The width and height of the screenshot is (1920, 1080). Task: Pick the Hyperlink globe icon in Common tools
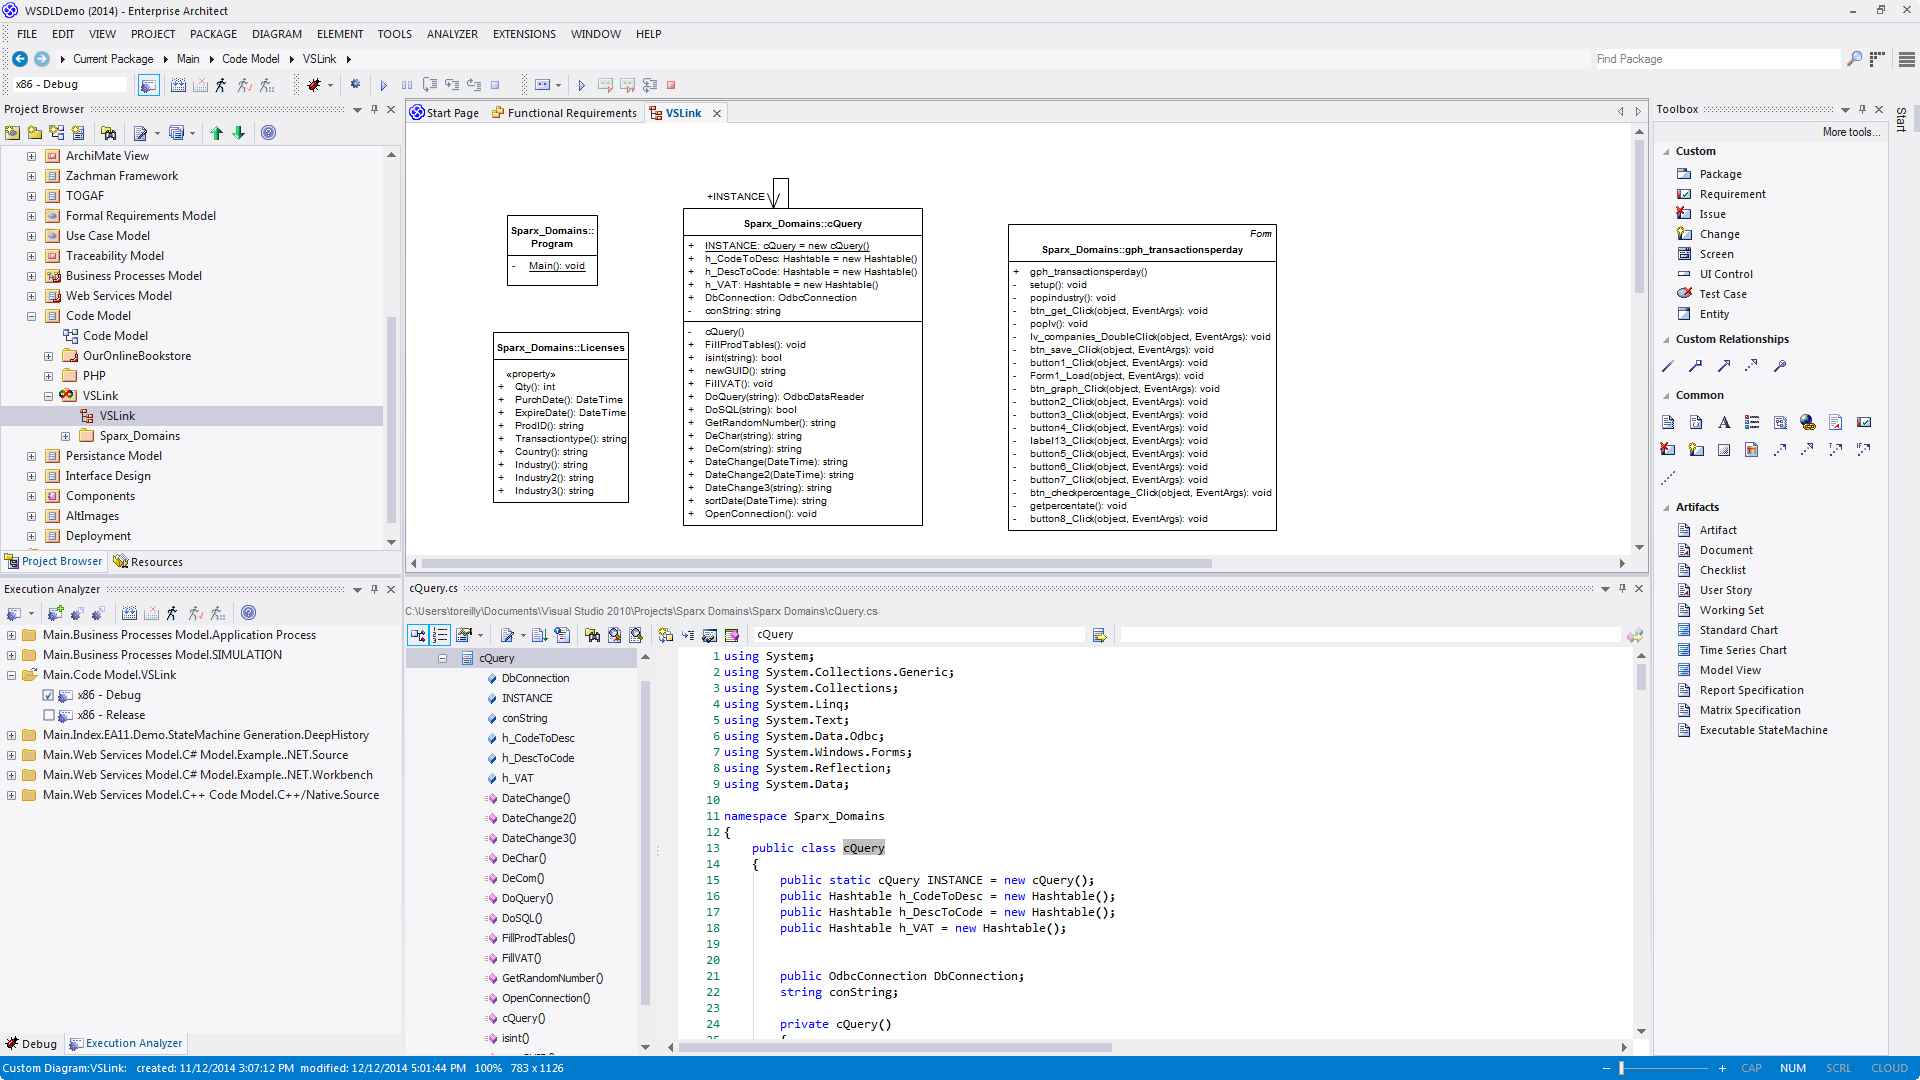pos(1807,422)
